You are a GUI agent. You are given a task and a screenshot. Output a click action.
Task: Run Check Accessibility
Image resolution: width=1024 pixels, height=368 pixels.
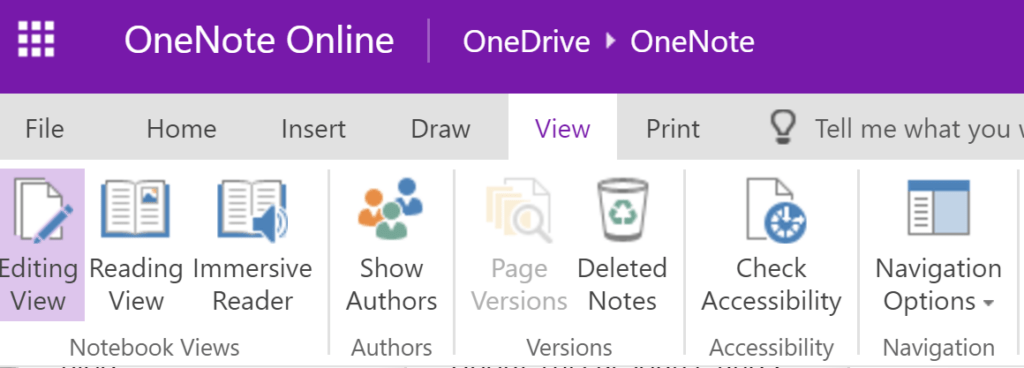[771, 245]
